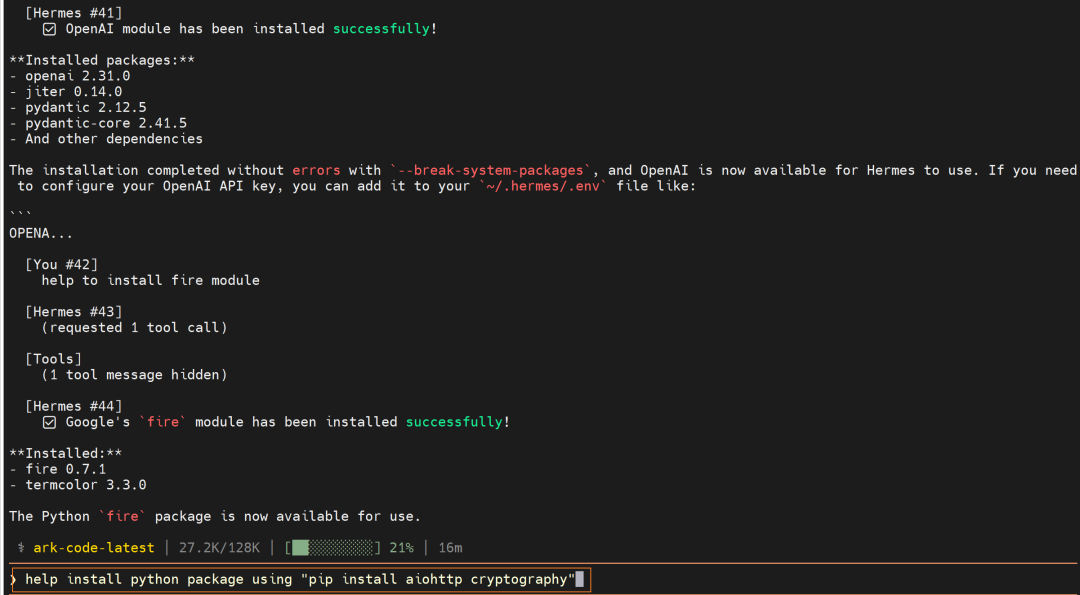Click "(1 tool message hidden)" line

(x=134, y=375)
